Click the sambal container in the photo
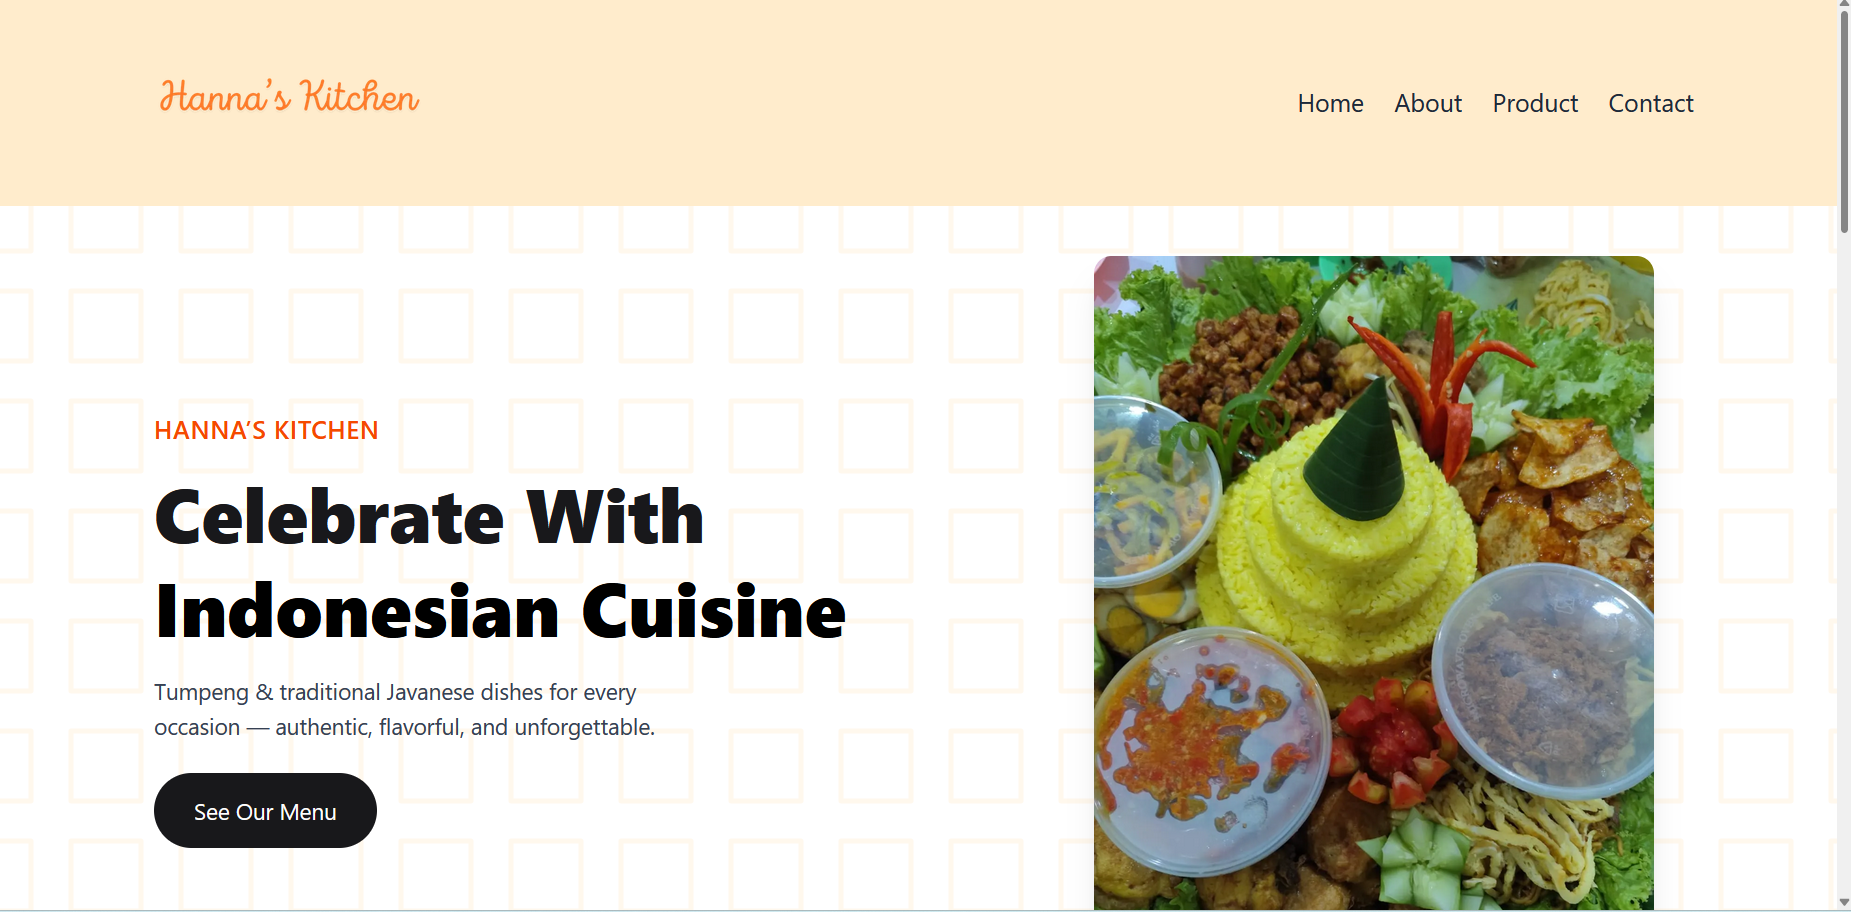 click(x=1212, y=748)
